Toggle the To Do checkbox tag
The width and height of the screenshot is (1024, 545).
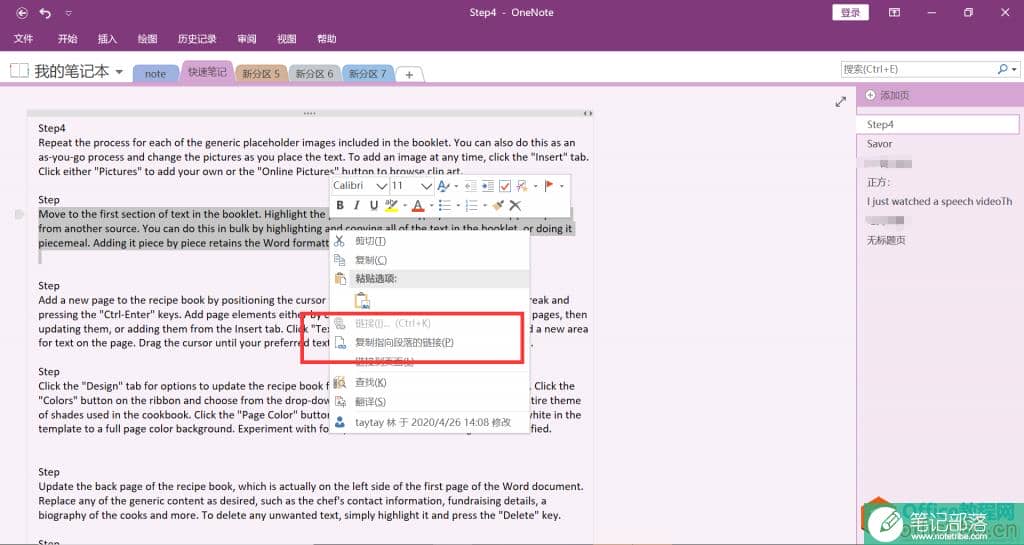pyautogui.click(x=505, y=186)
